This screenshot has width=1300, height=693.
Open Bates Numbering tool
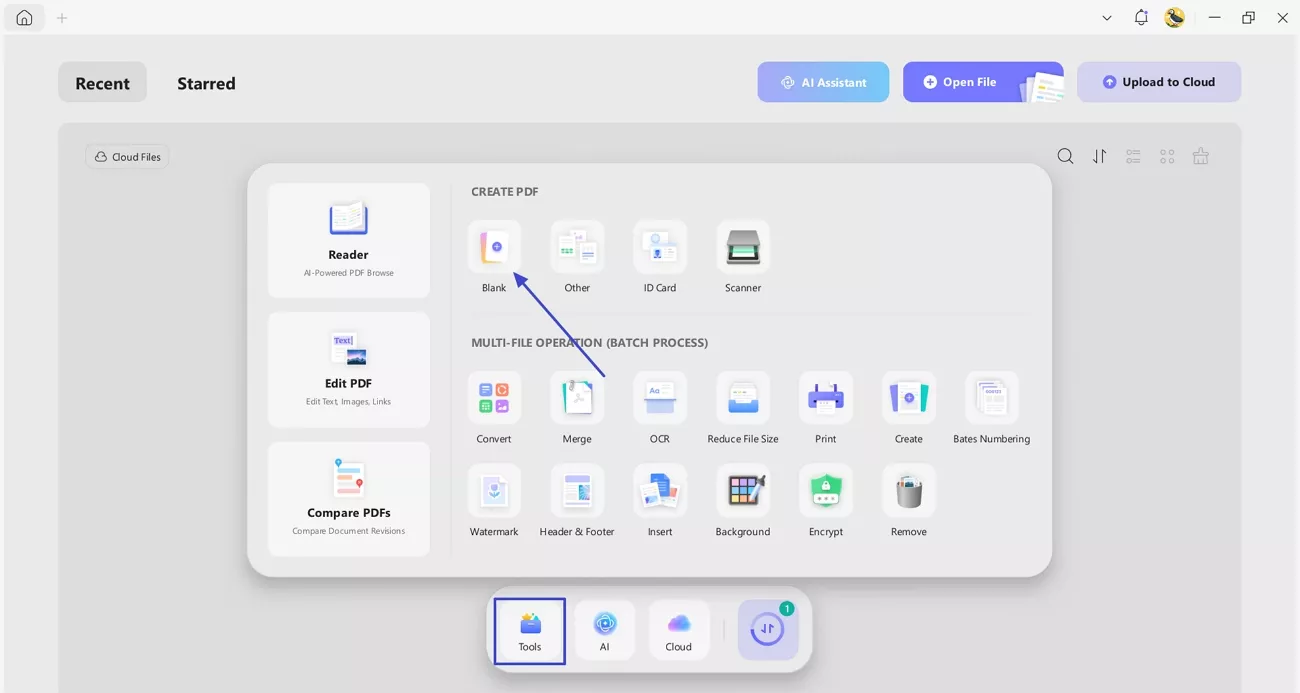(991, 399)
